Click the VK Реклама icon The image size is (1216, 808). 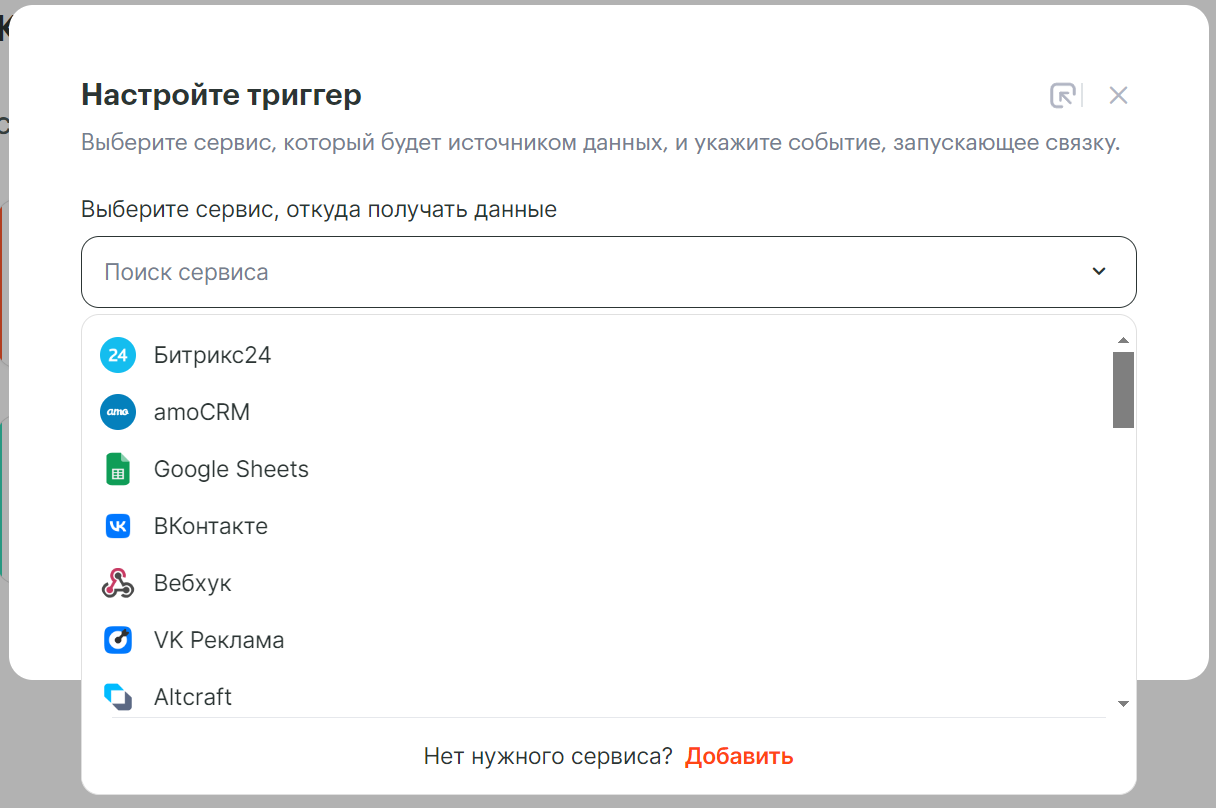click(118, 640)
